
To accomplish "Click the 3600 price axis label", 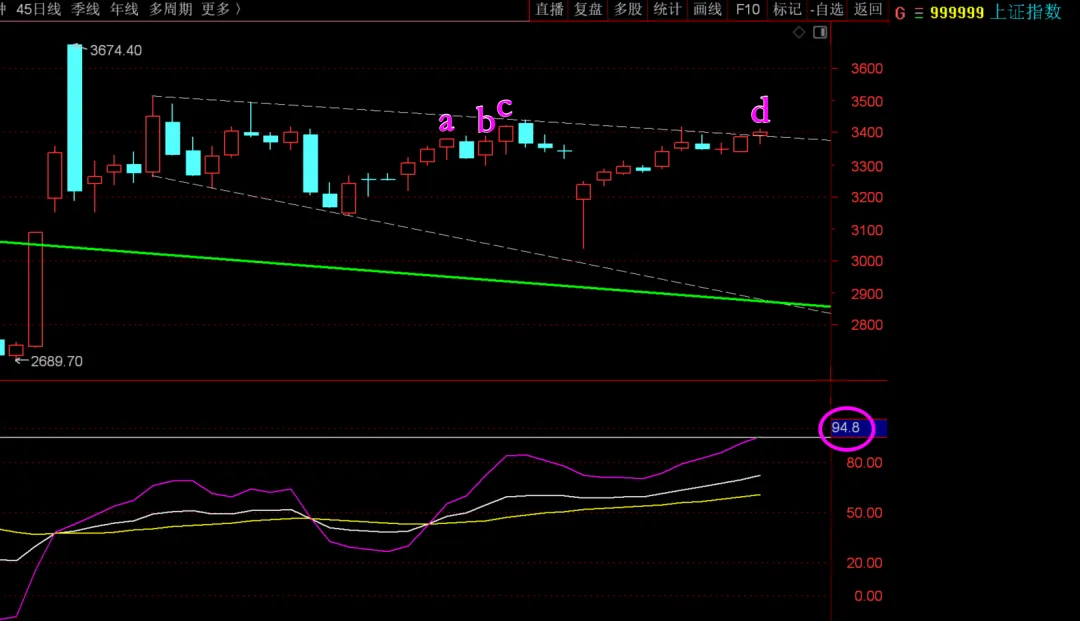I will click(866, 69).
